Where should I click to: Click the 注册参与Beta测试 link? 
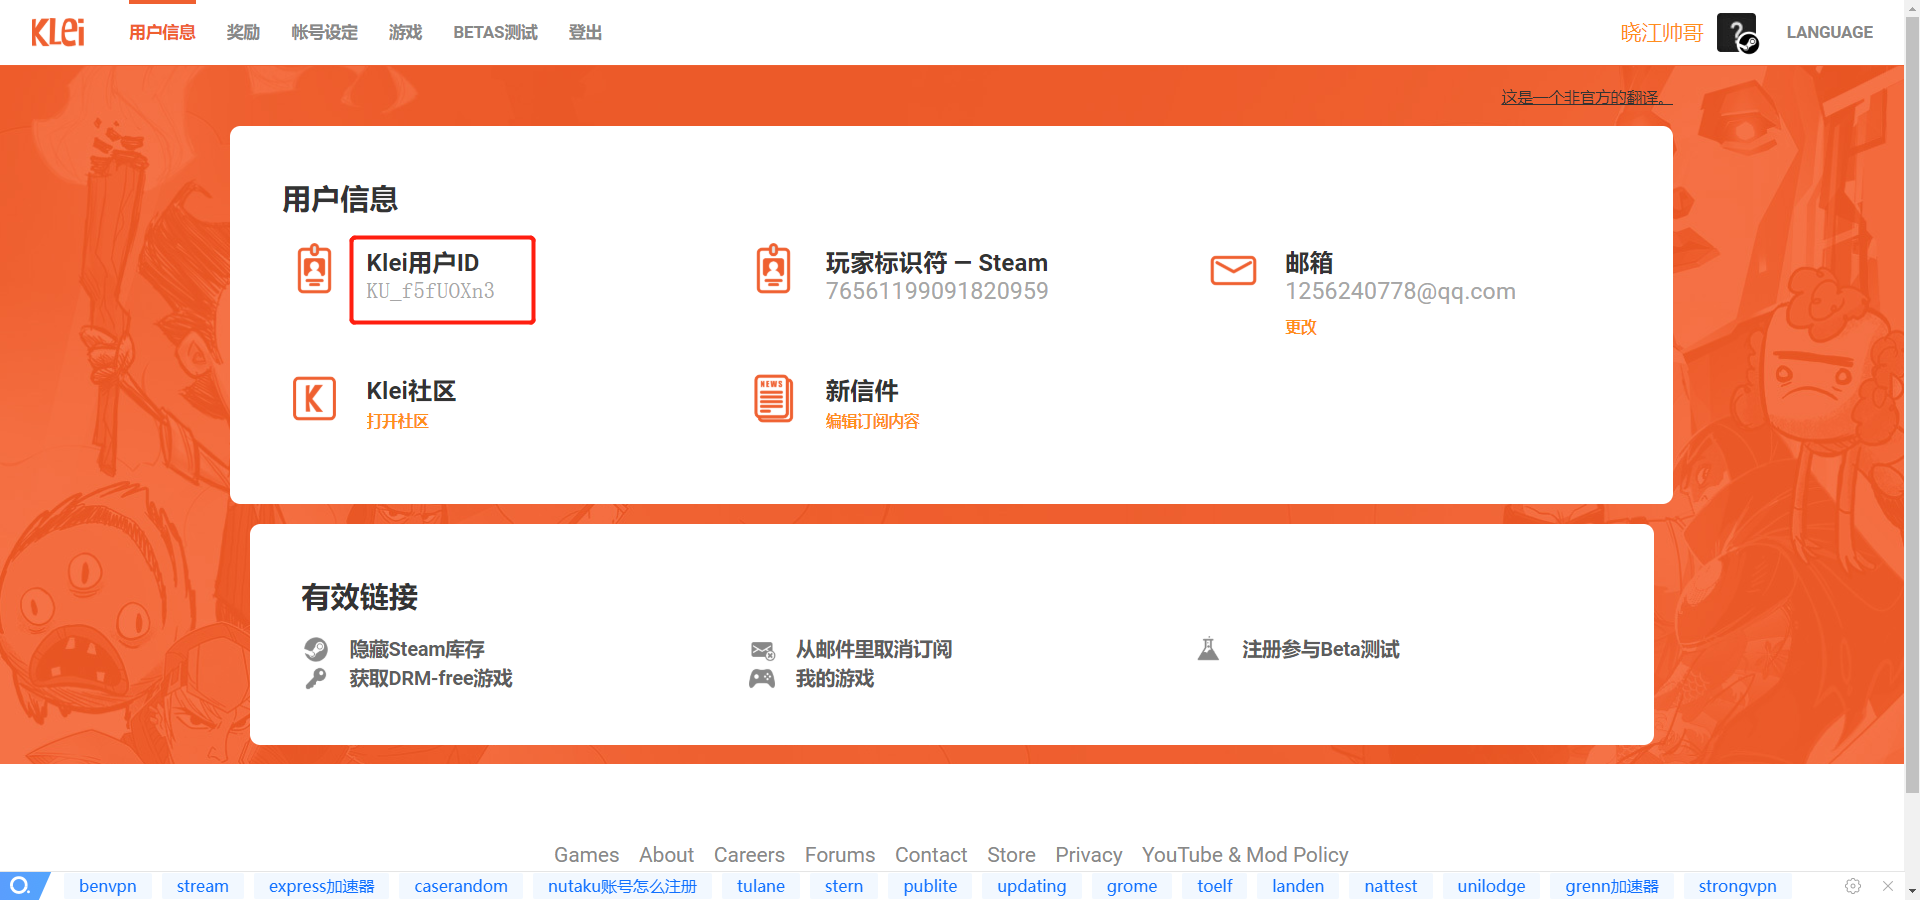click(x=1320, y=649)
